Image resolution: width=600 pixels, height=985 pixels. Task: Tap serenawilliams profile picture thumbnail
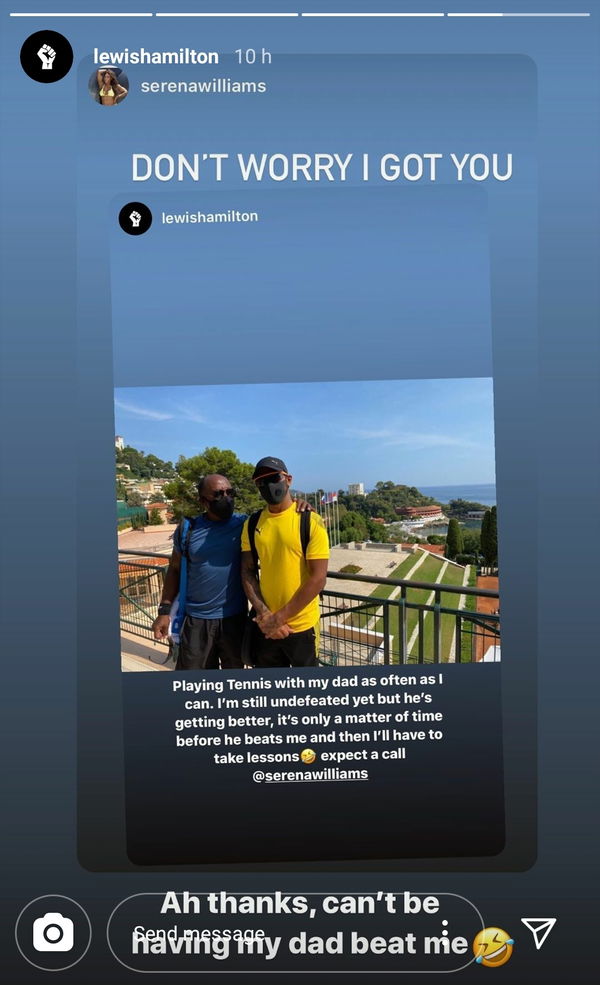point(109,86)
